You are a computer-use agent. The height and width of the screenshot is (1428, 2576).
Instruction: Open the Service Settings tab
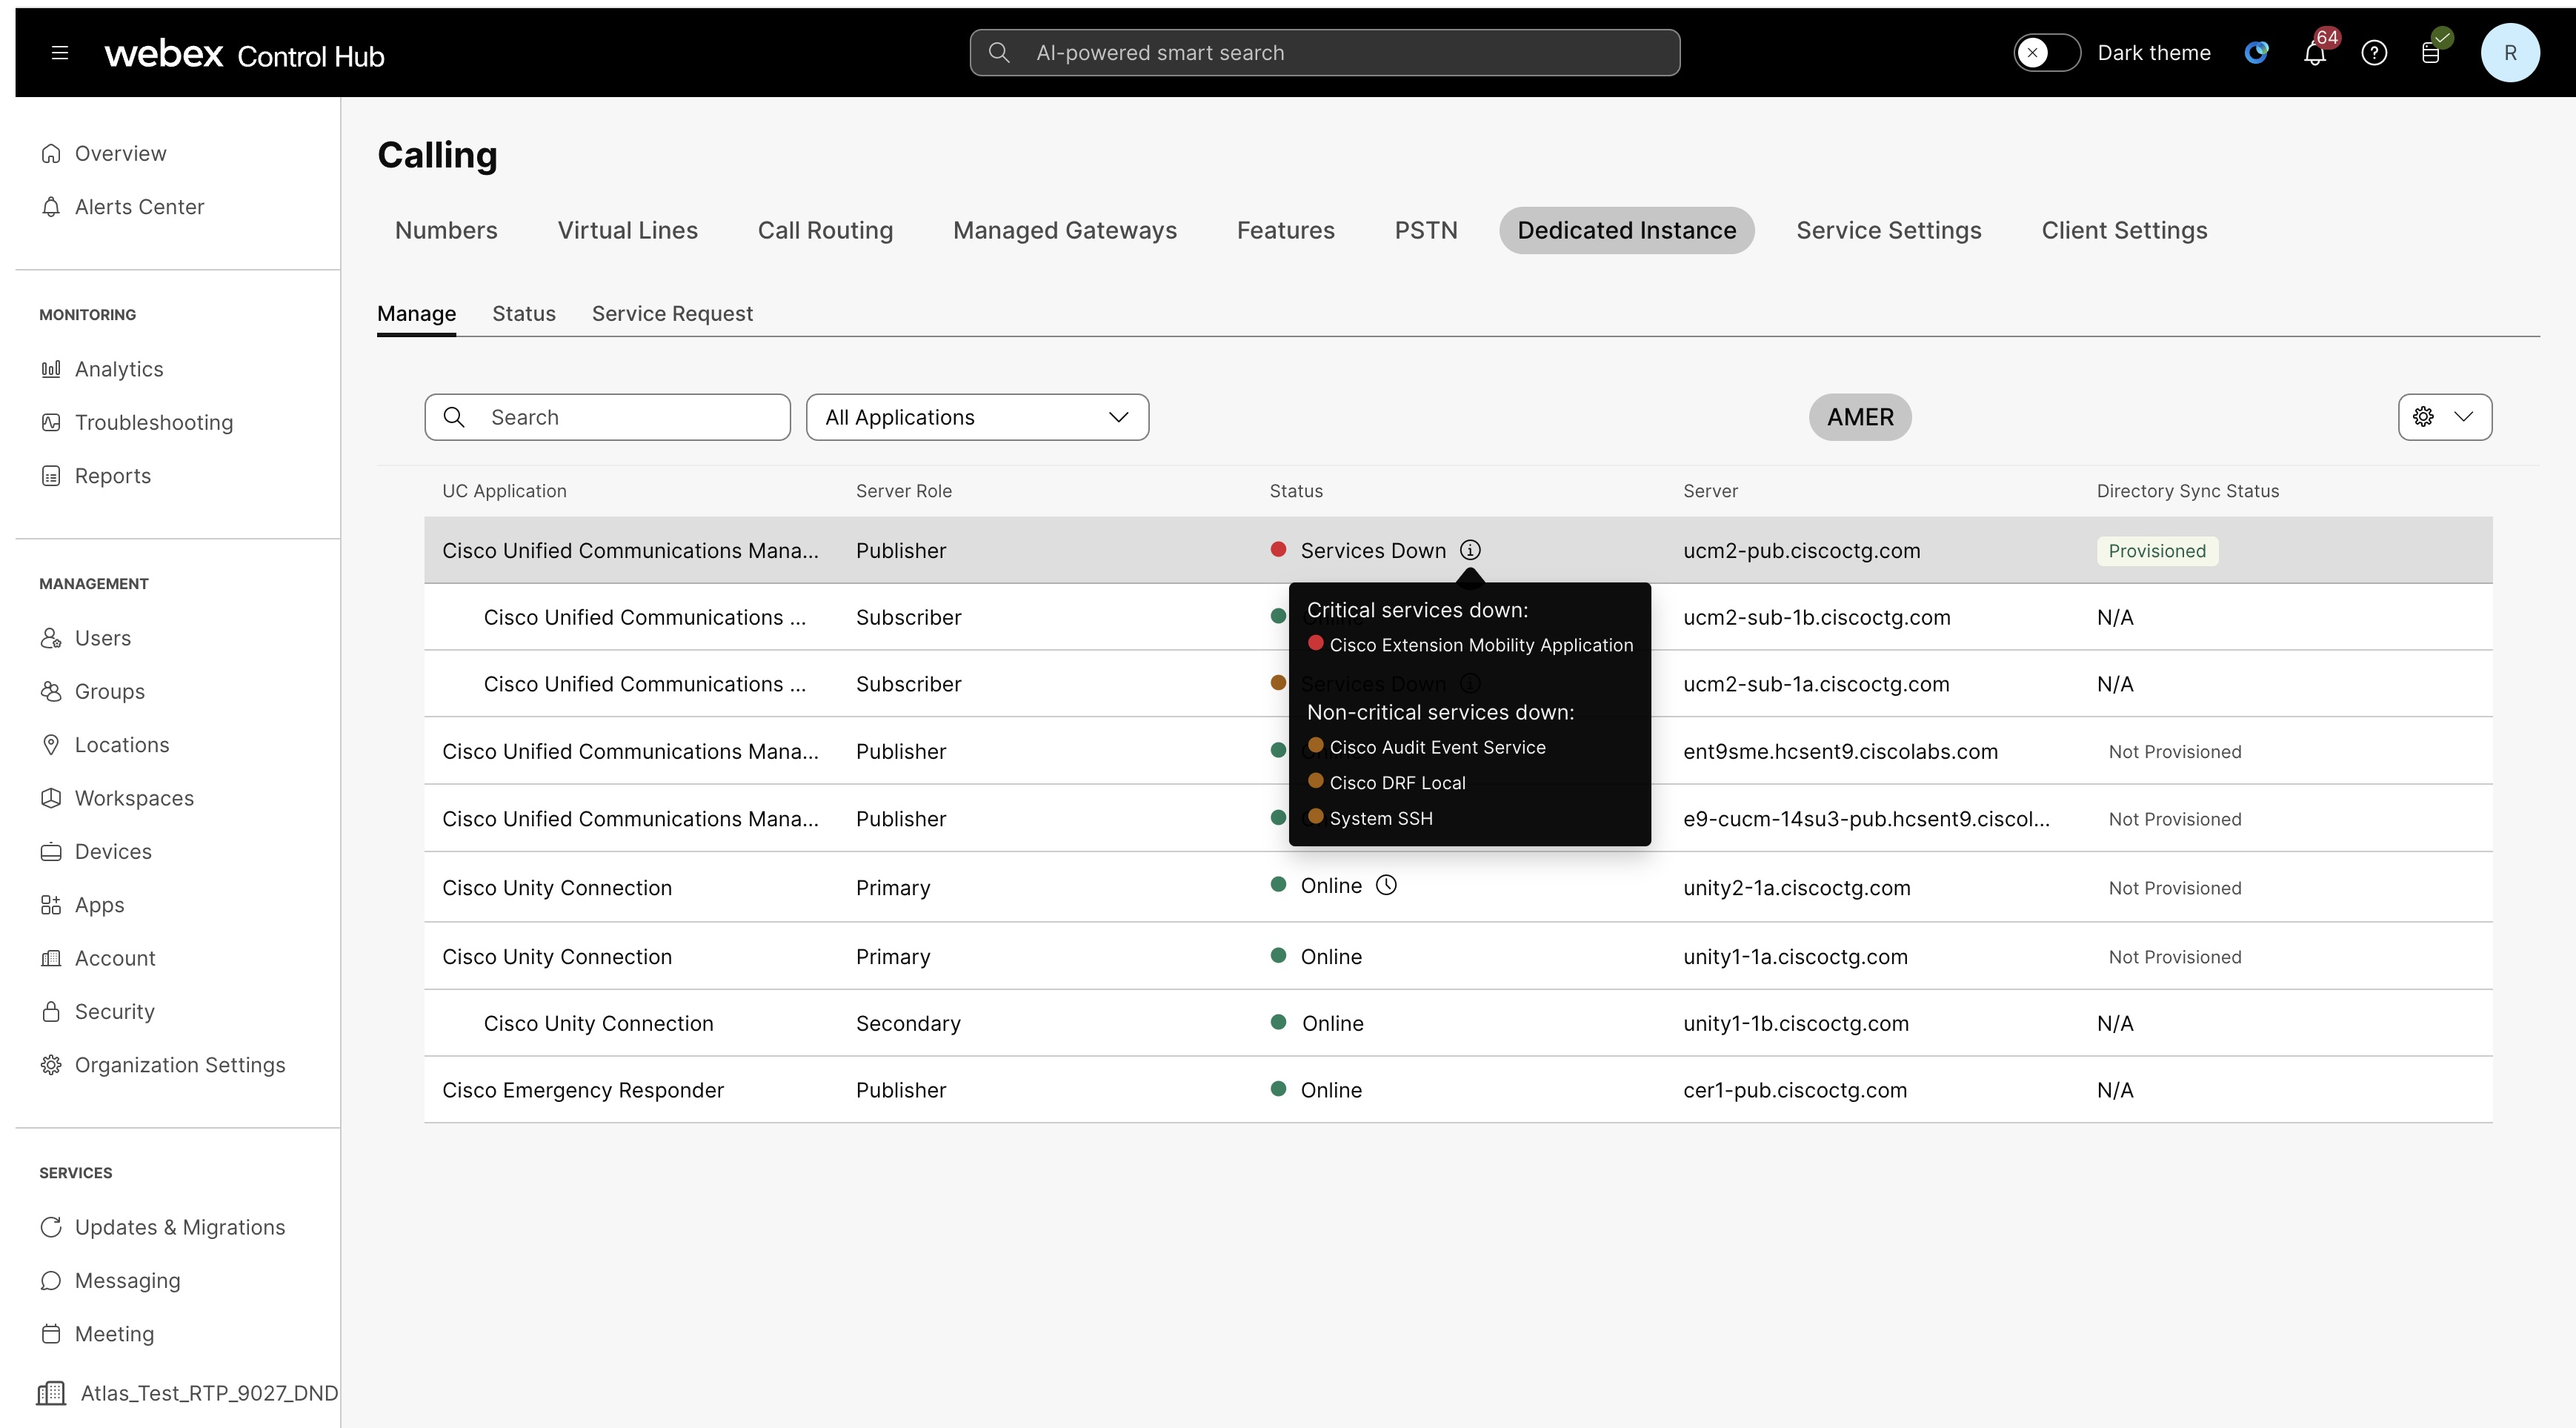[1888, 230]
